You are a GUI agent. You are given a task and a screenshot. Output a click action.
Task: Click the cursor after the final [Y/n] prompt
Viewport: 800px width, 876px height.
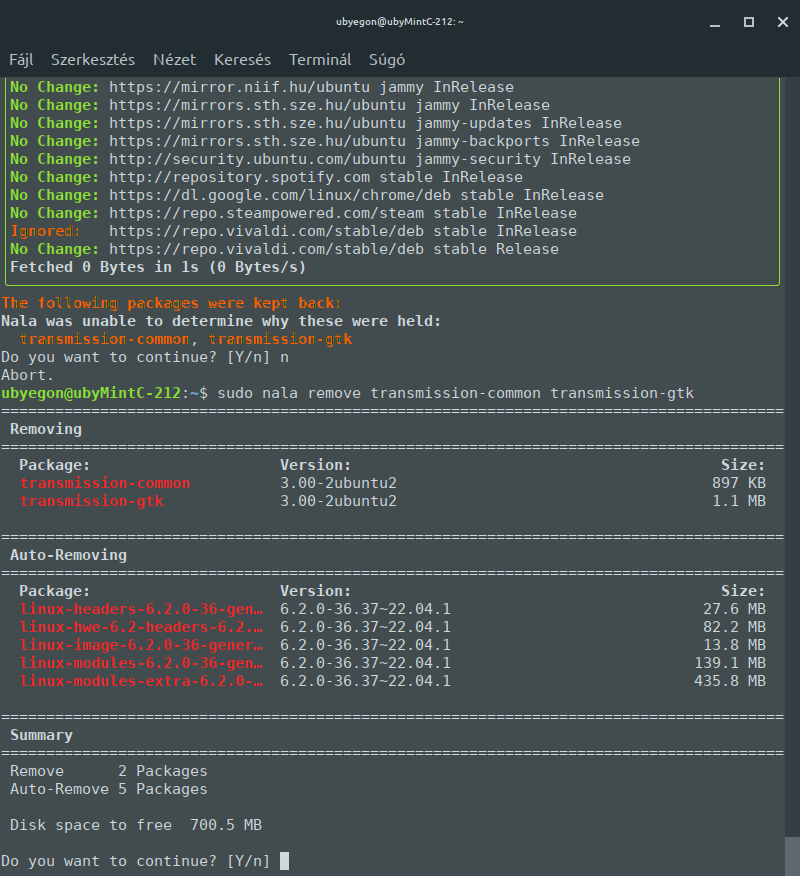(x=284, y=861)
